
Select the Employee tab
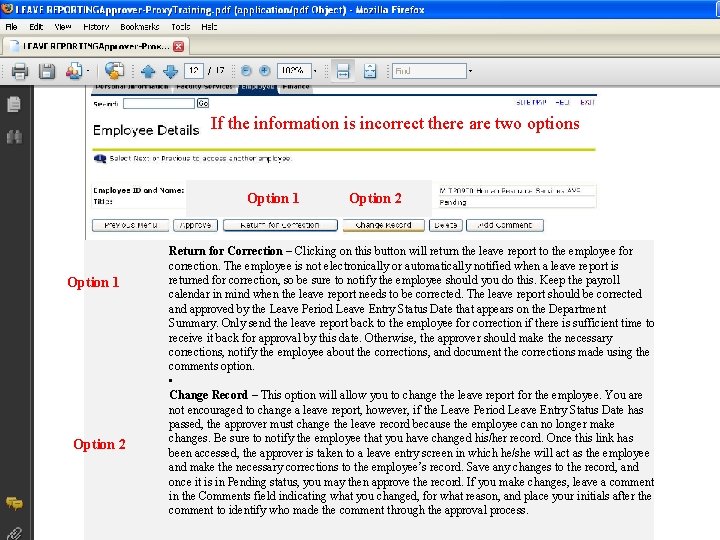pos(258,88)
